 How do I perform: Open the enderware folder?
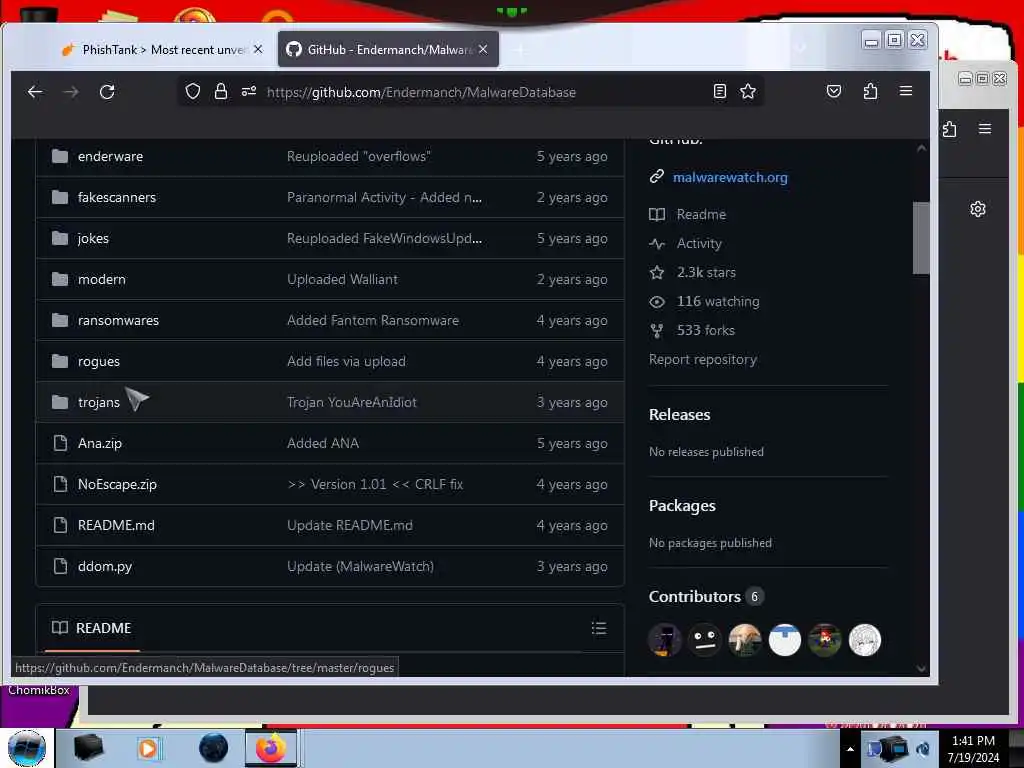point(110,156)
